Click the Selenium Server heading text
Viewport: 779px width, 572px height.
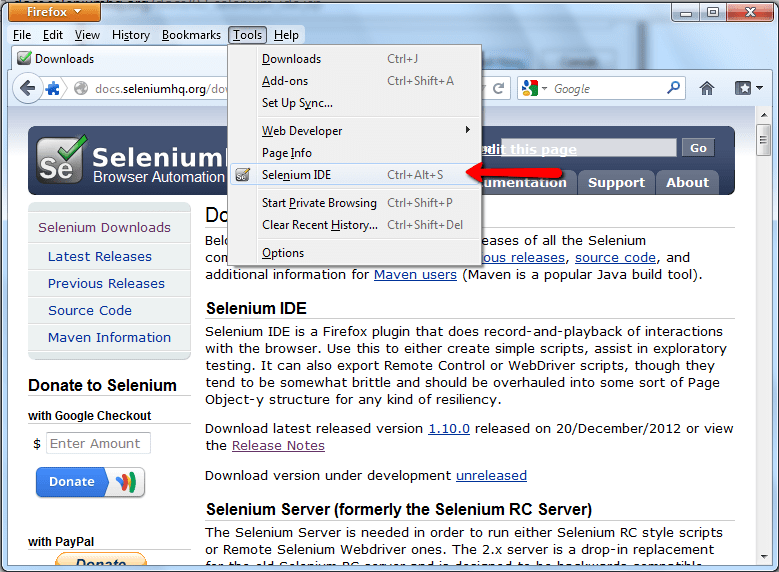[x=399, y=509]
